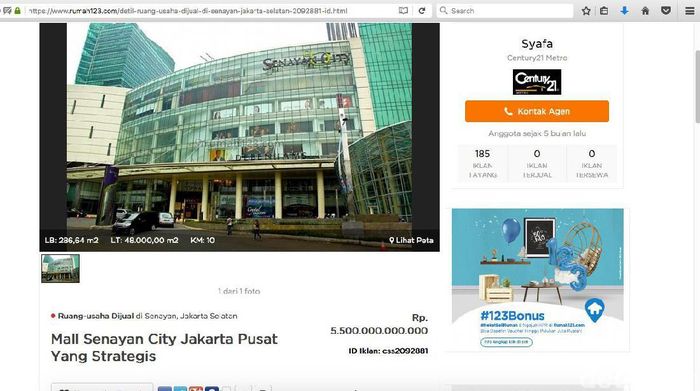Open the Pocket shield icon

(x=666, y=11)
